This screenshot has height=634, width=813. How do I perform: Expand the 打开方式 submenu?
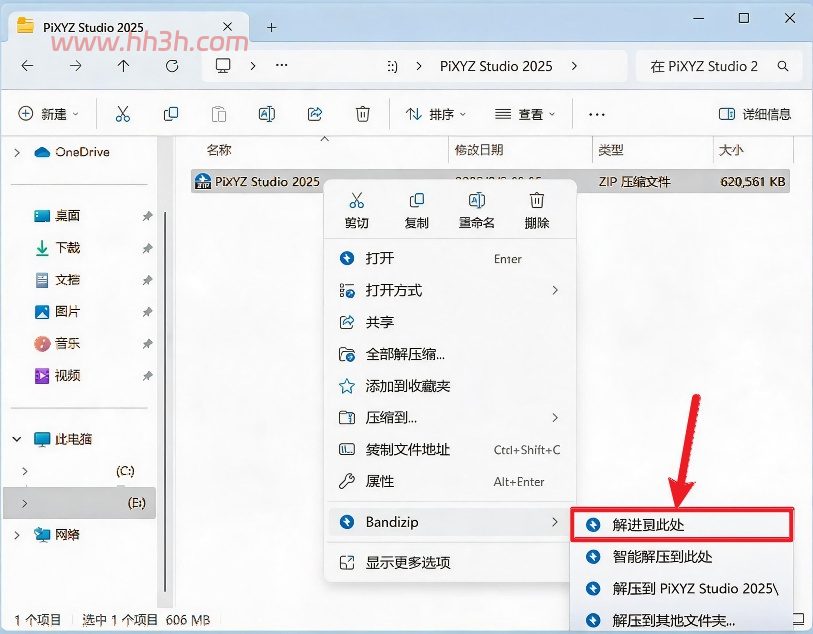[450, 290]
